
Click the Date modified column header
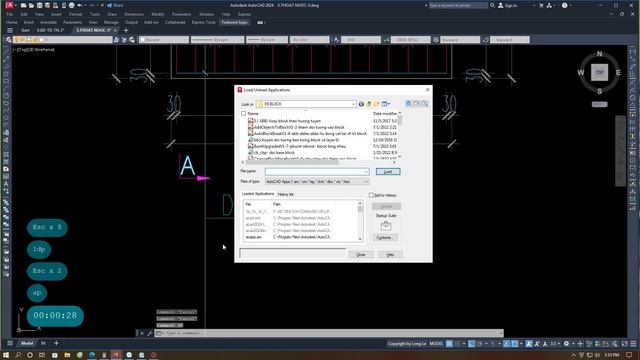(x=384, y=113)
